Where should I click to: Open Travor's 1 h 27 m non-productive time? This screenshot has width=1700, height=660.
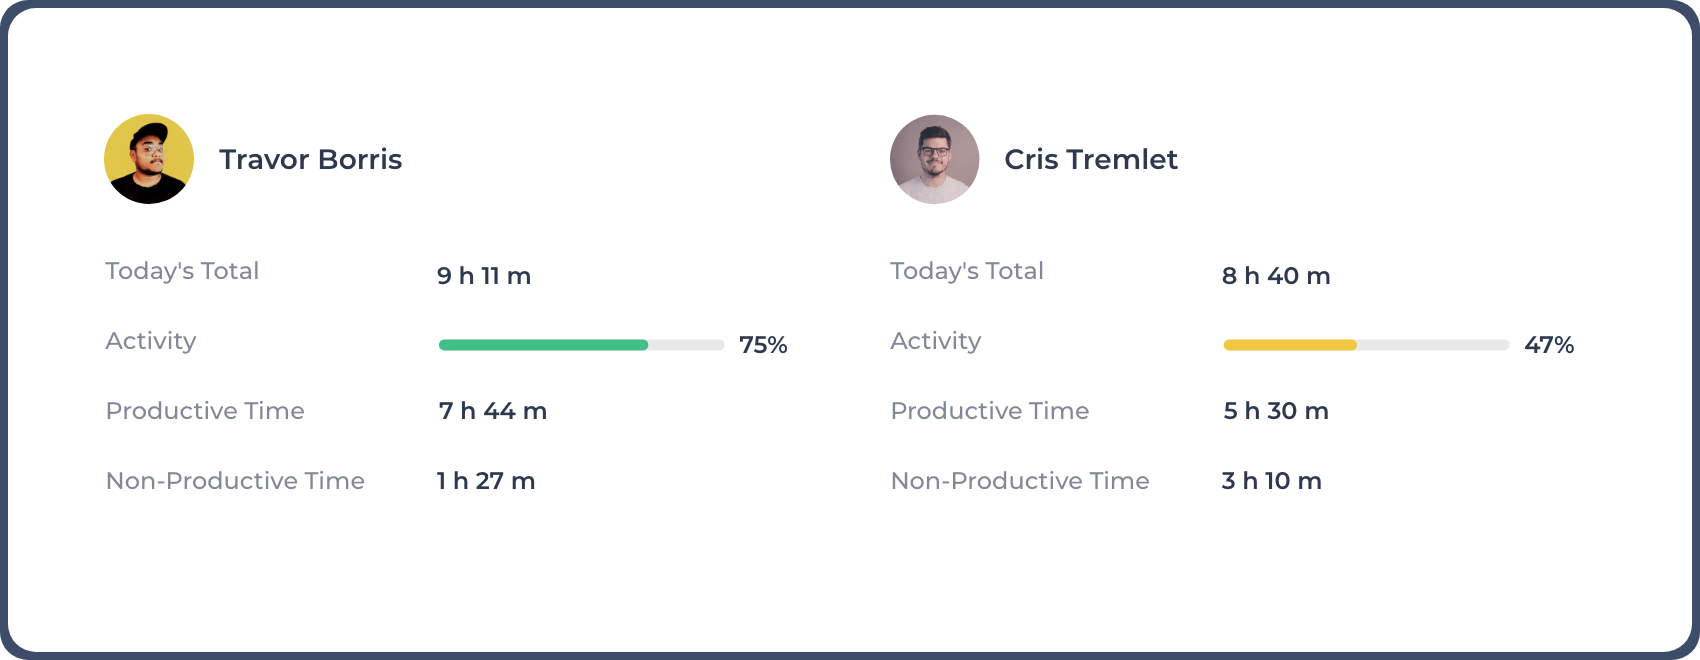pyautogui.click(x=484, y=480)
